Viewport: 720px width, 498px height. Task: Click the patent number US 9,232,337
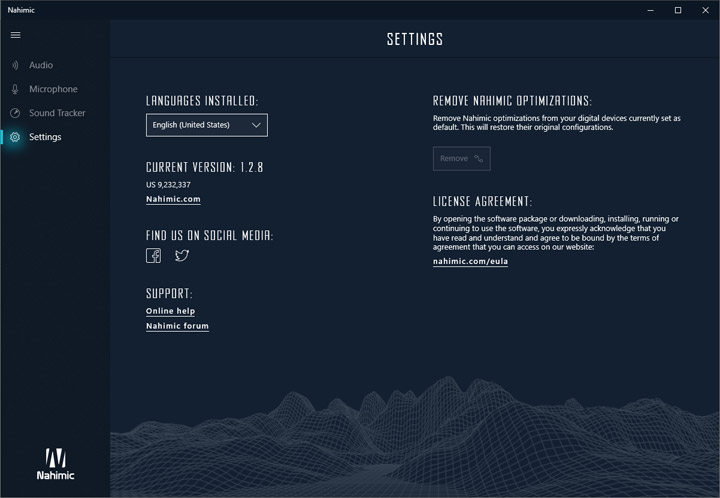(x=168, y=185)
